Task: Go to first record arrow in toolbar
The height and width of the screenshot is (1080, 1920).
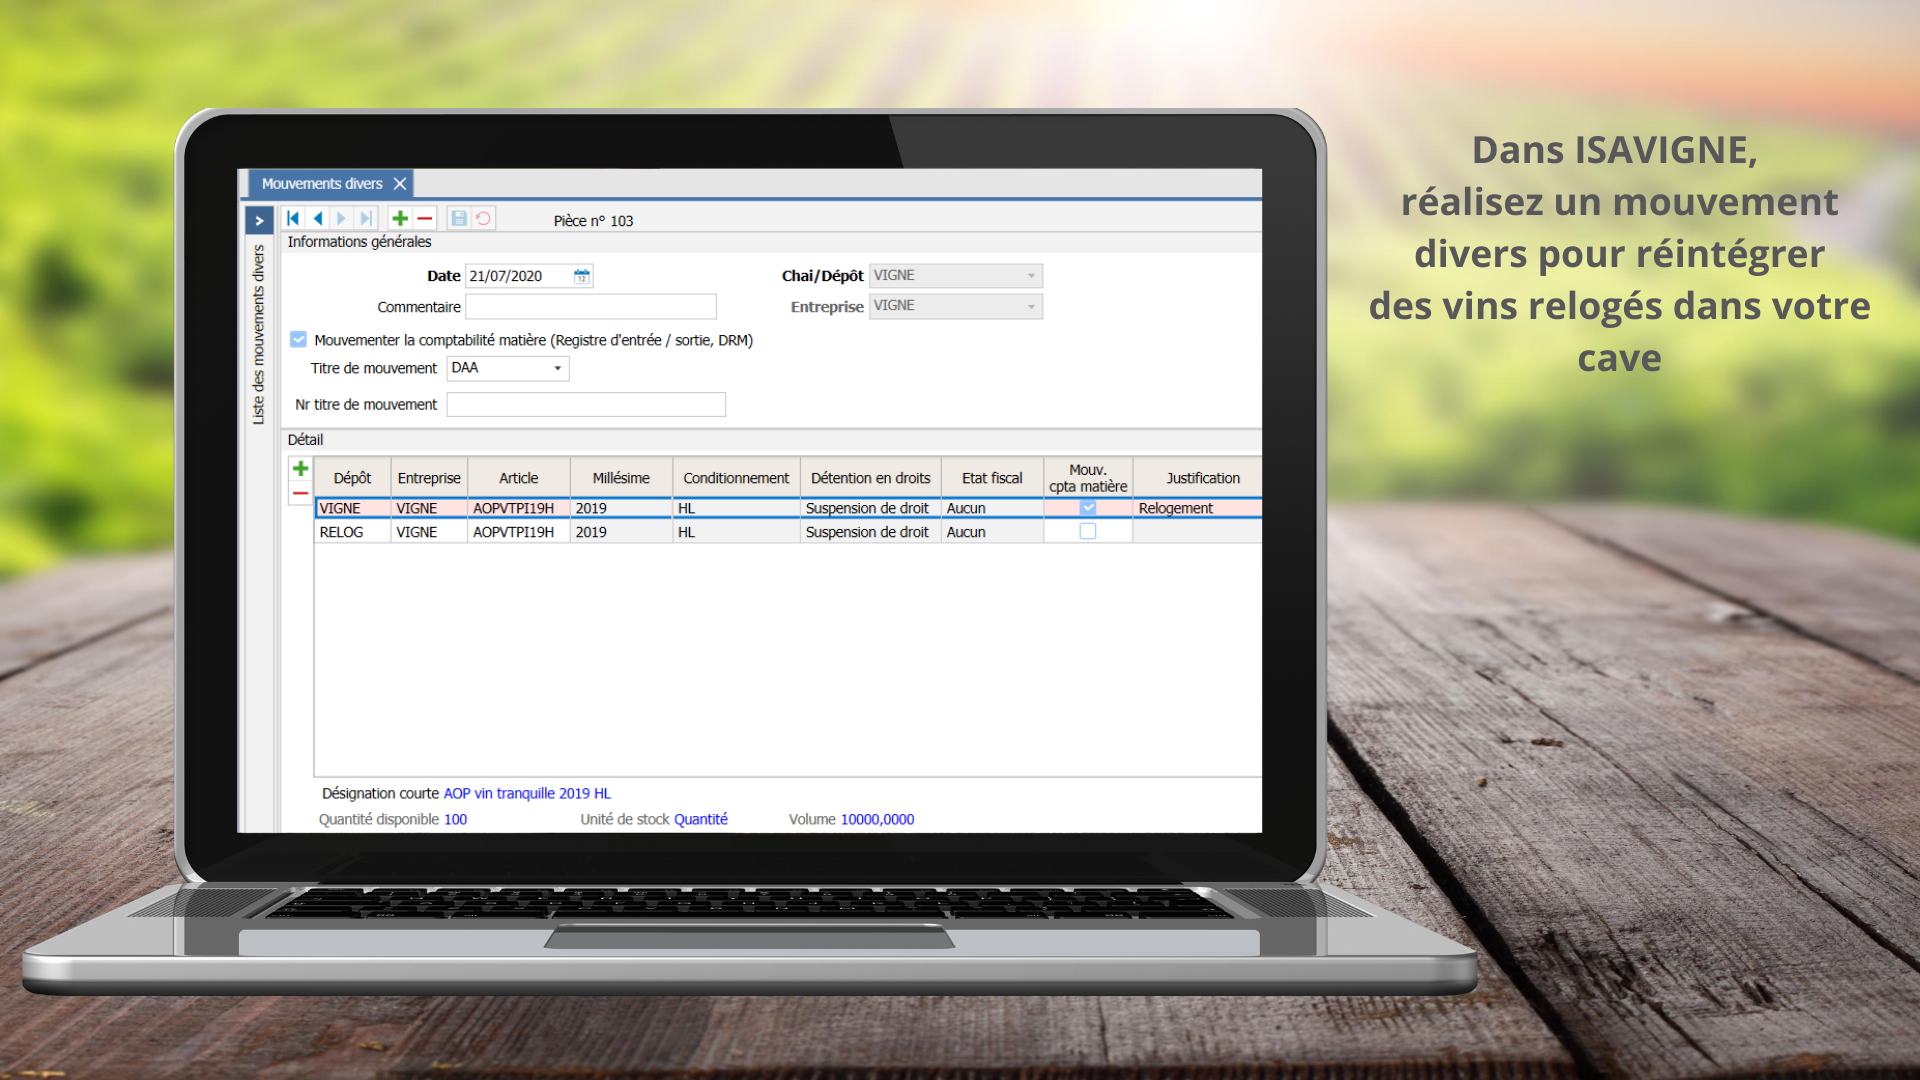Action: pos(293,218)
